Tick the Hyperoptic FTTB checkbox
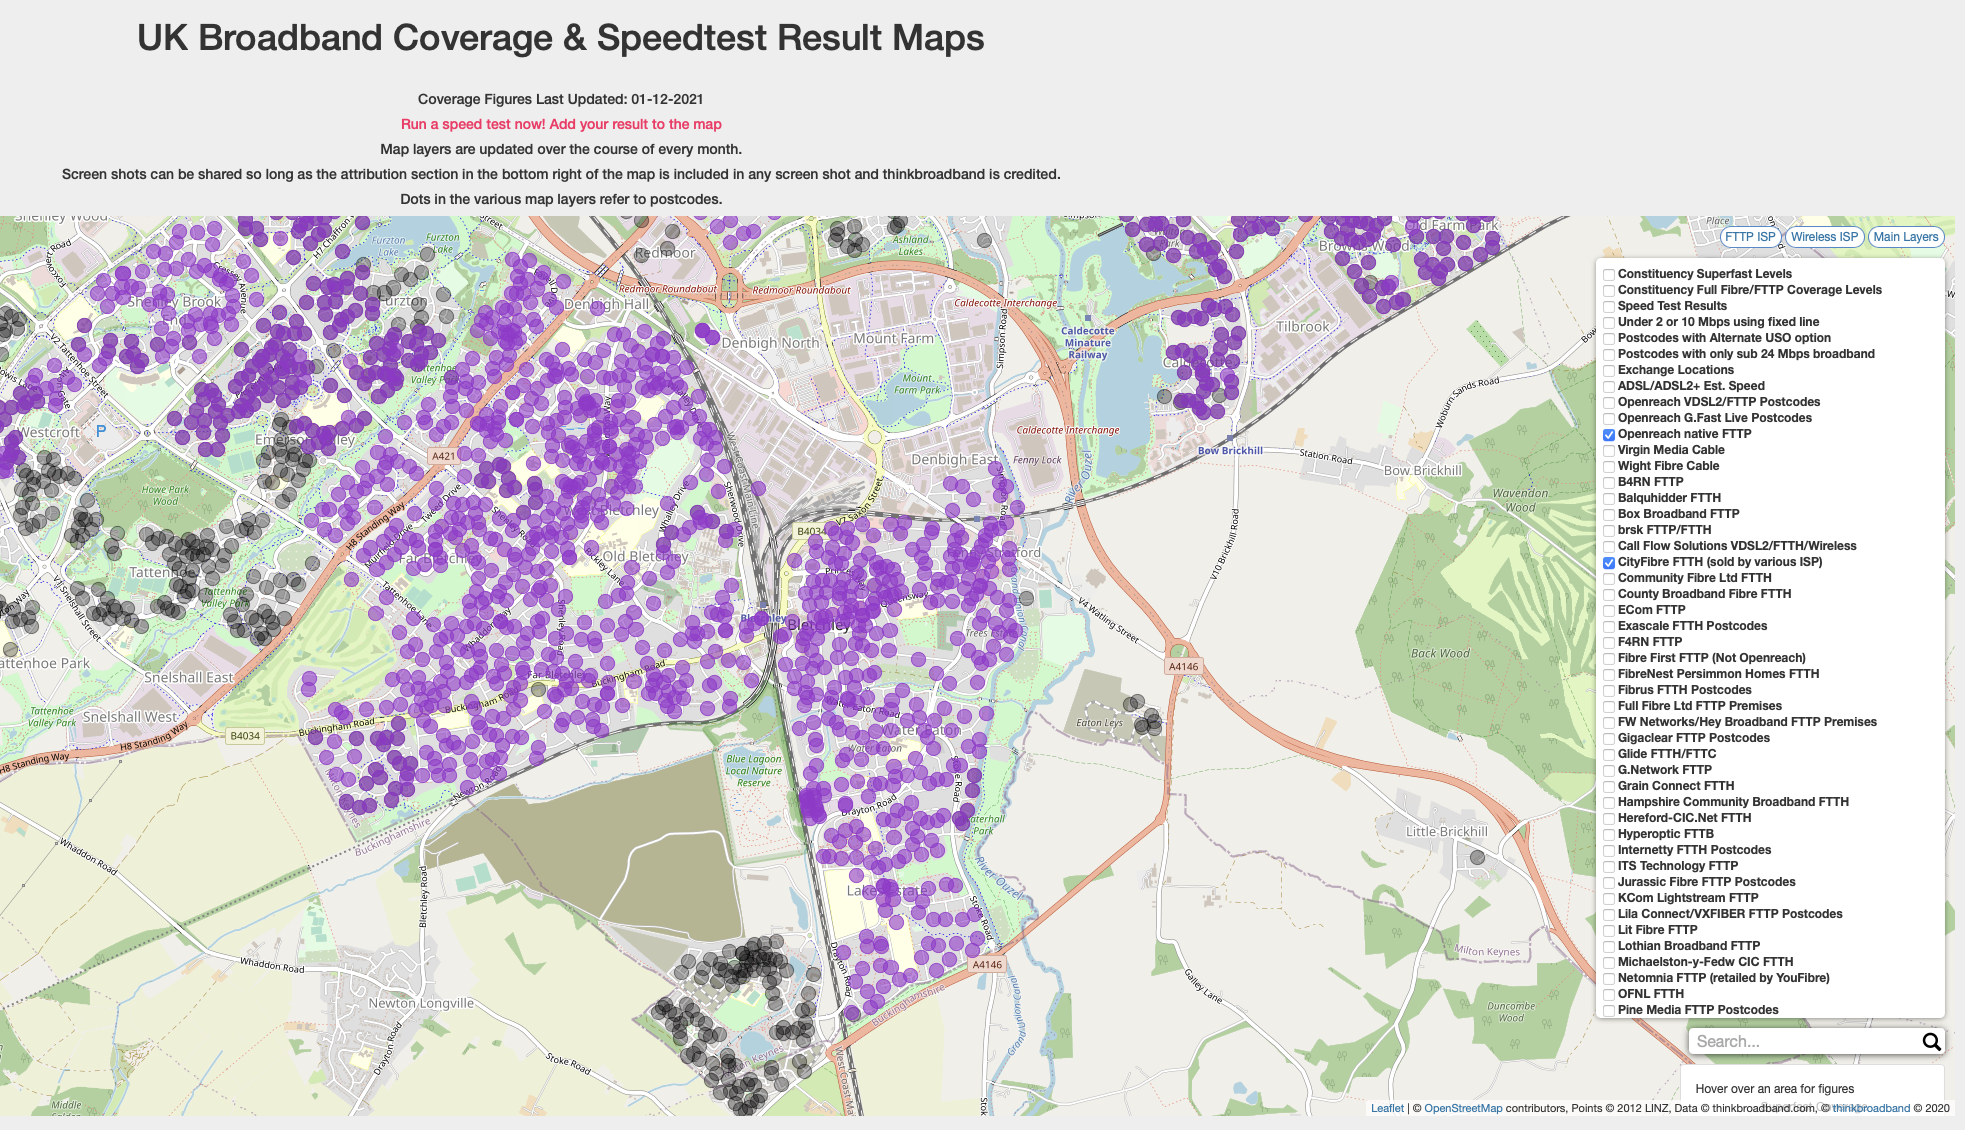 click(1609, 834)
